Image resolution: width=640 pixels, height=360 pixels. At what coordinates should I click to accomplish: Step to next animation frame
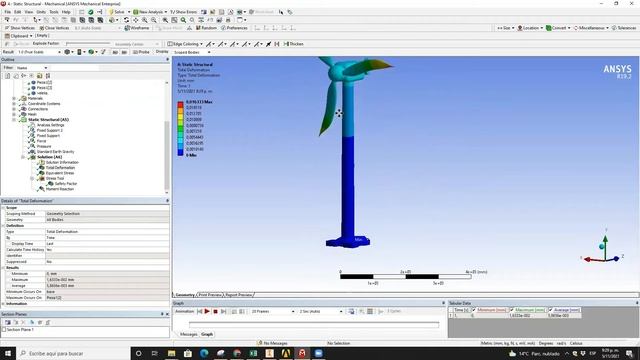tap(224, 311)
